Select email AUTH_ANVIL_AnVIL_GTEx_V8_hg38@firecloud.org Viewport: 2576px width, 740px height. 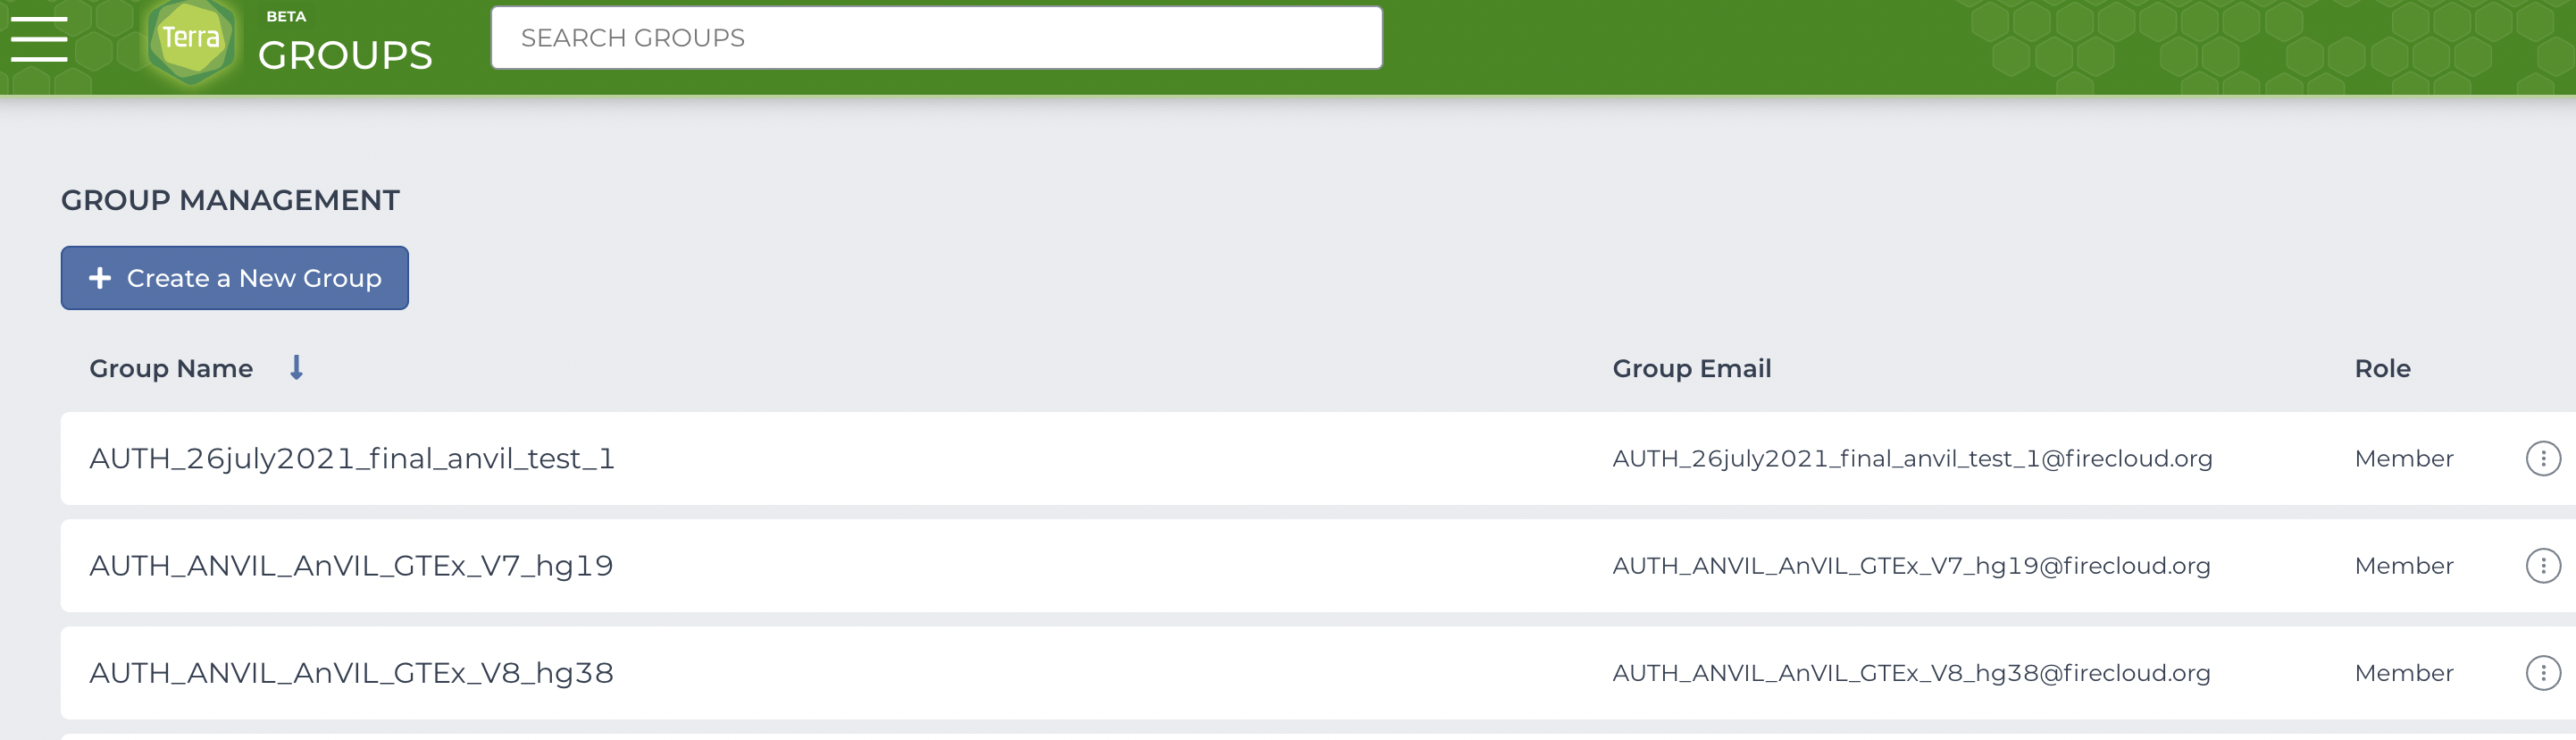tap(1911, 673)
